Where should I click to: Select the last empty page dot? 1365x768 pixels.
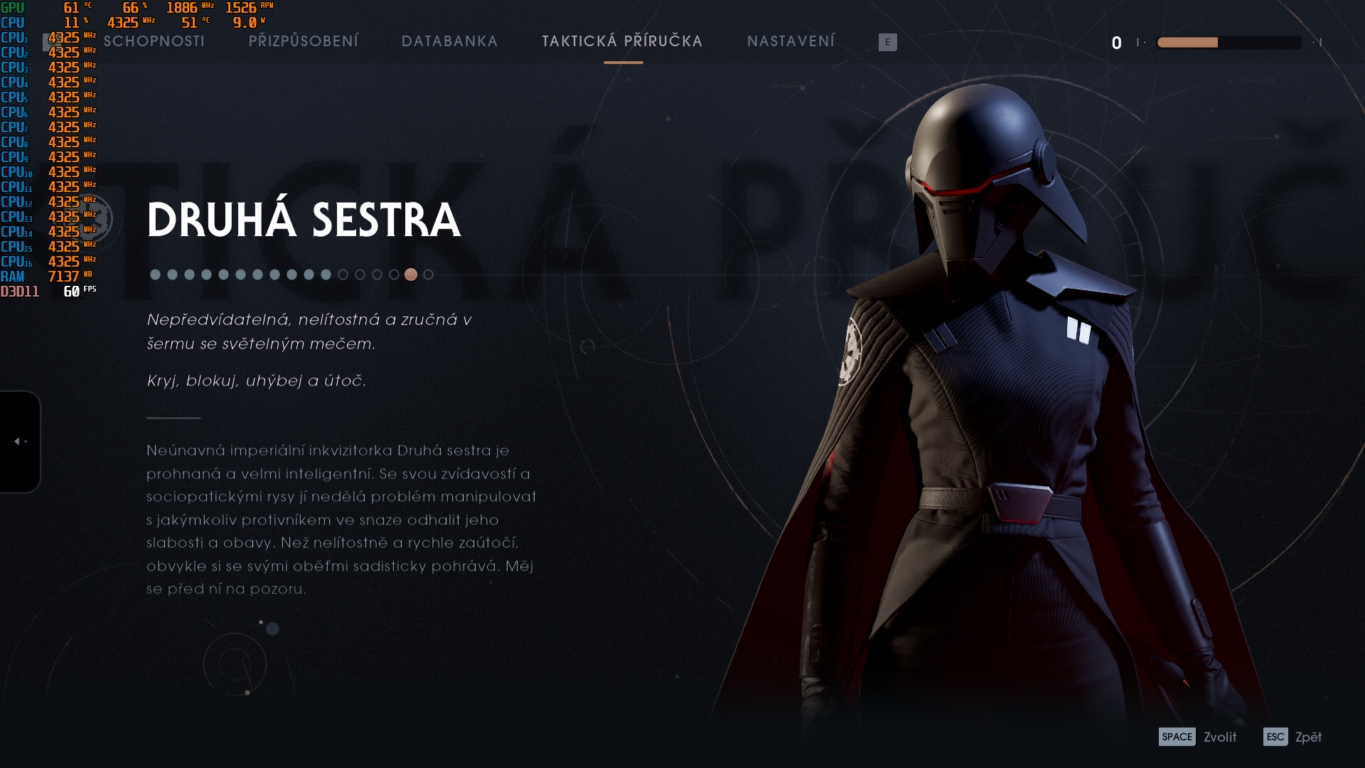point(428,274)
